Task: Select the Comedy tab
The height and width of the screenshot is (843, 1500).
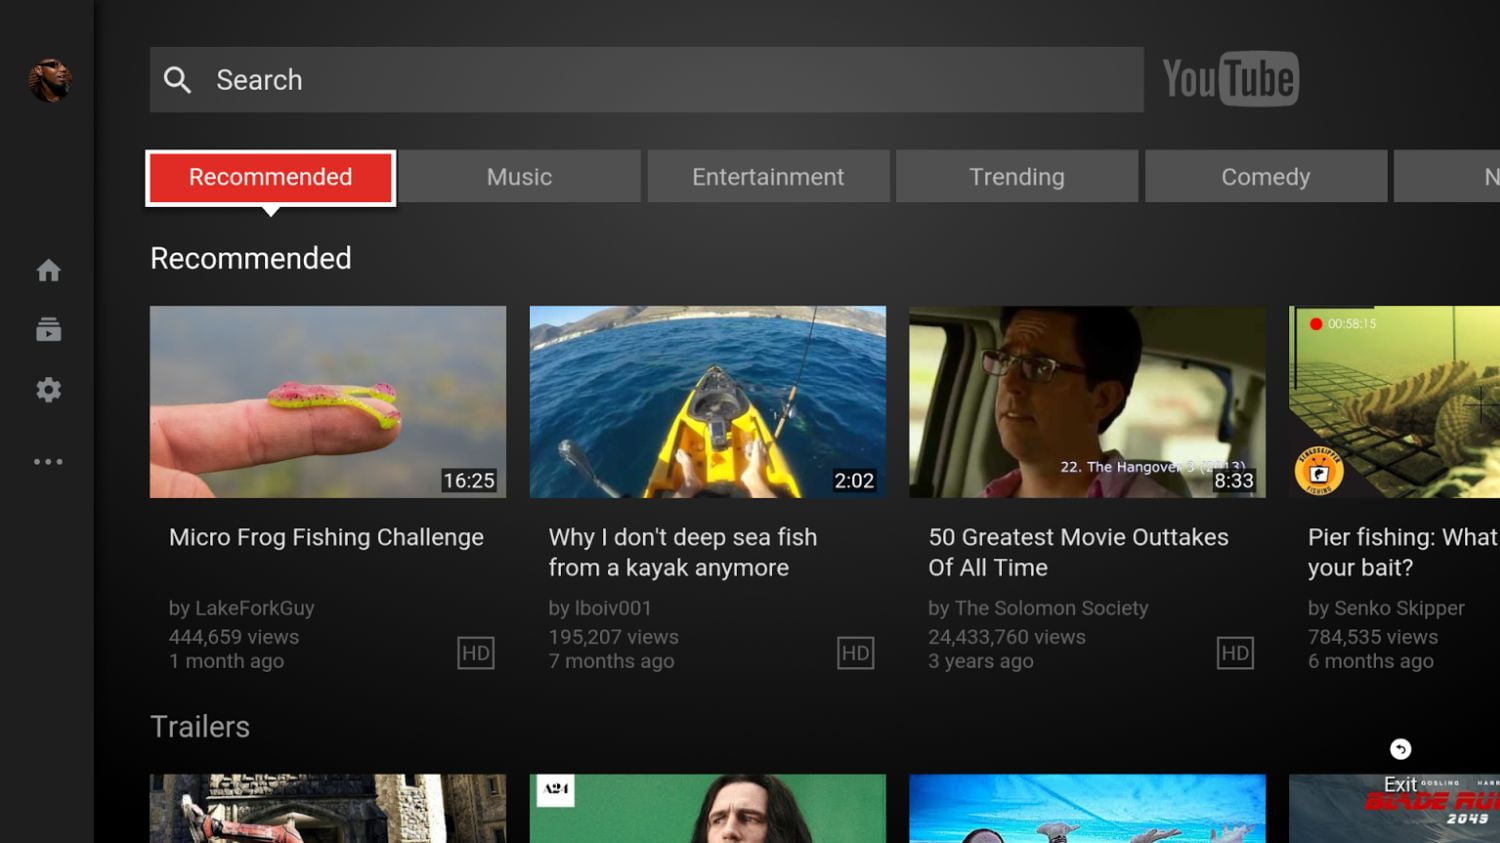Action: [1265, 176]
